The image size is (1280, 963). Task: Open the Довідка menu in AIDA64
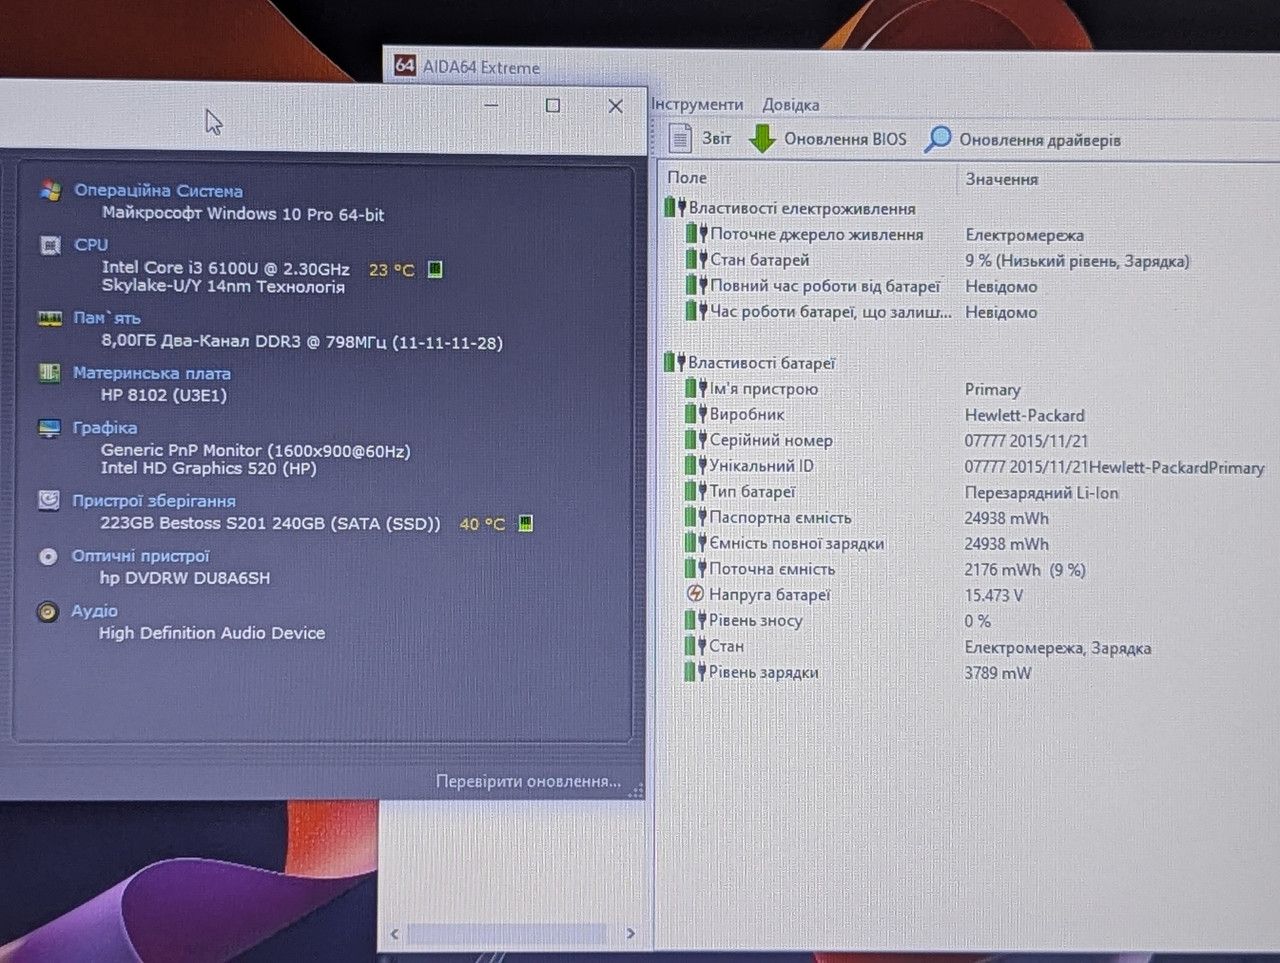(x=790, y=104)
